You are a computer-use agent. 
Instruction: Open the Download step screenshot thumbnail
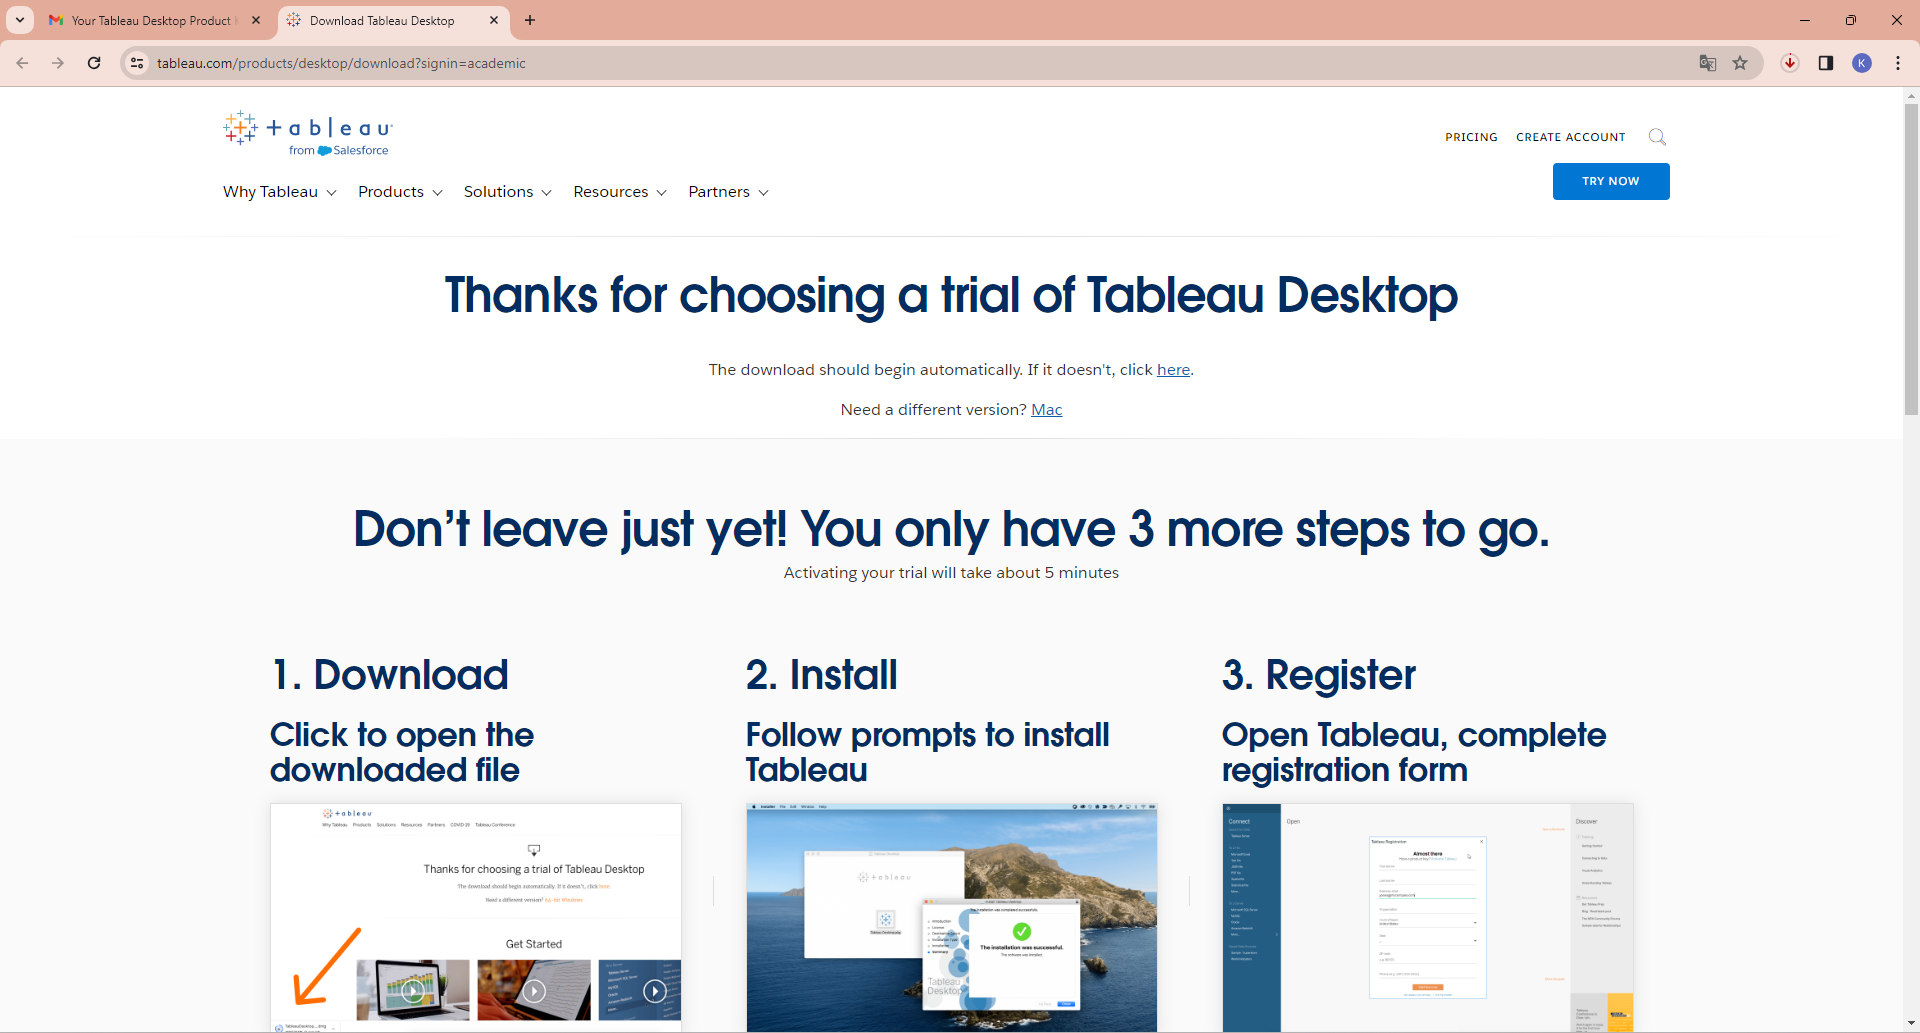[x=476, y=917]
